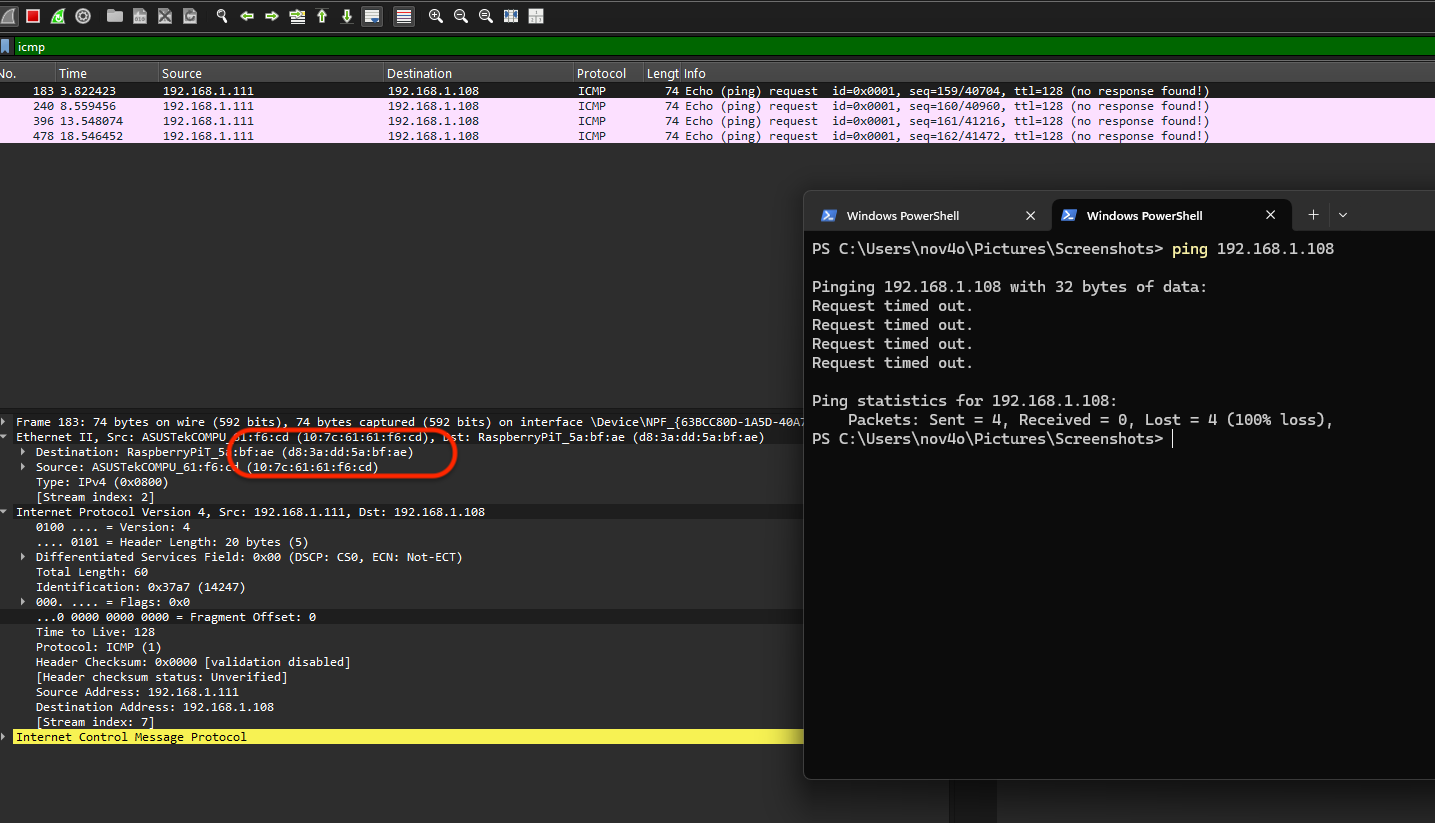Add a new terminal tab
Screen dimensions: 1435x823
[x=1313, y=215]
